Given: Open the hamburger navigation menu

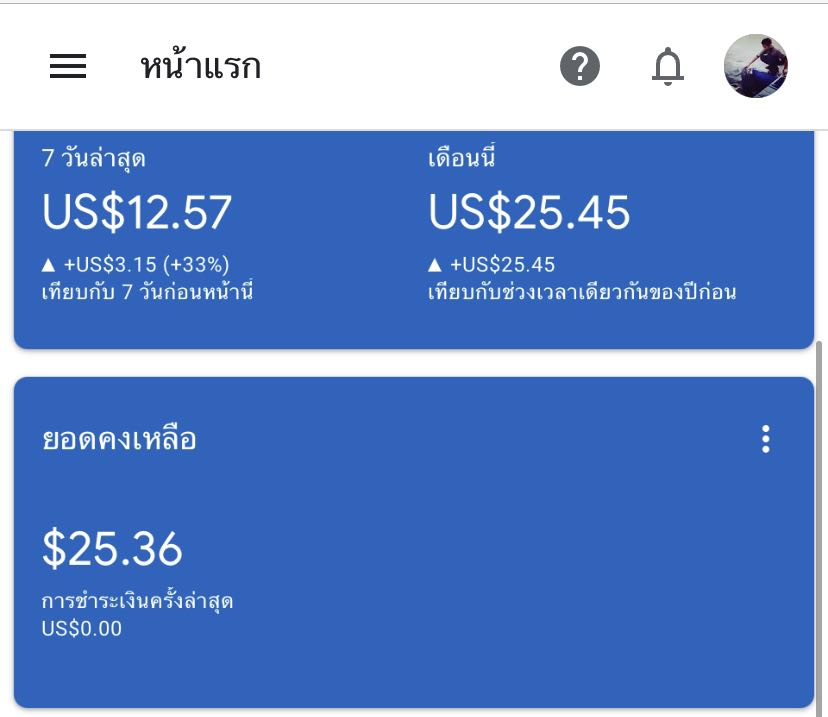Looking at the screenshot, I should (x=68, y=66).
